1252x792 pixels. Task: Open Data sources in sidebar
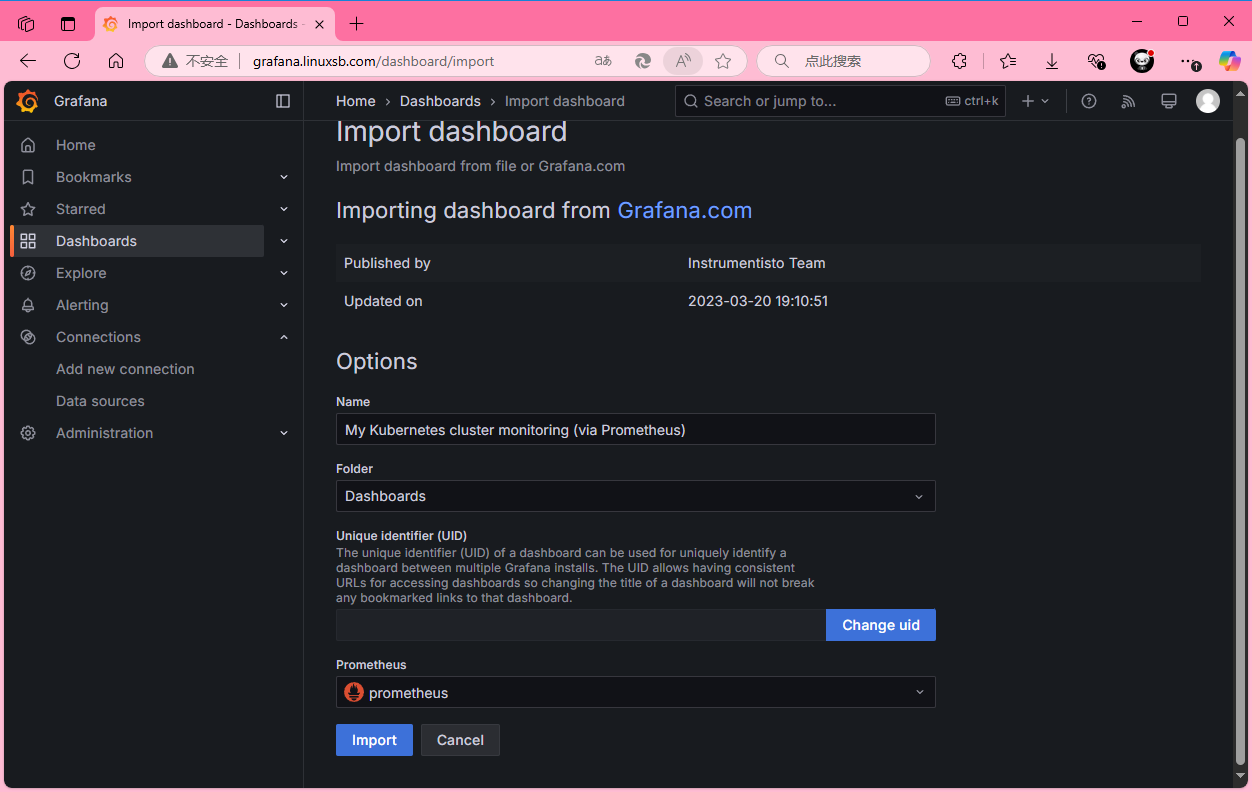[100, 401]
